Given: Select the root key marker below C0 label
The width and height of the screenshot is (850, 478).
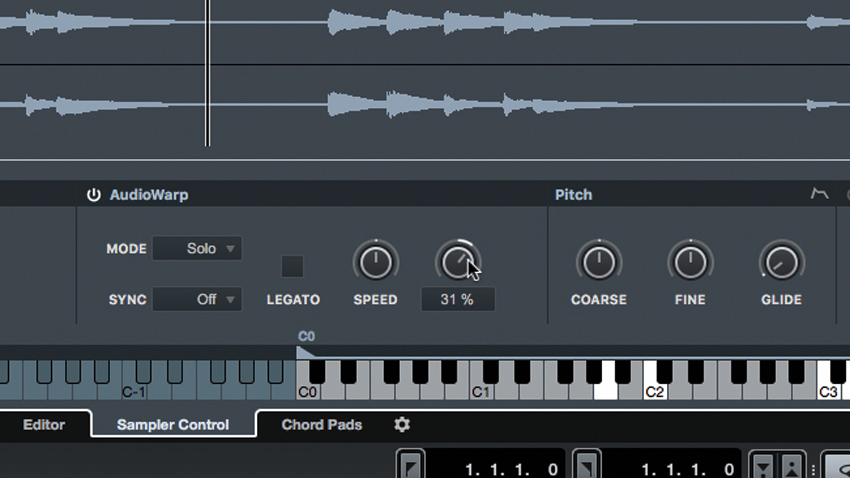Looking at the screenshot, I should 304,353.
